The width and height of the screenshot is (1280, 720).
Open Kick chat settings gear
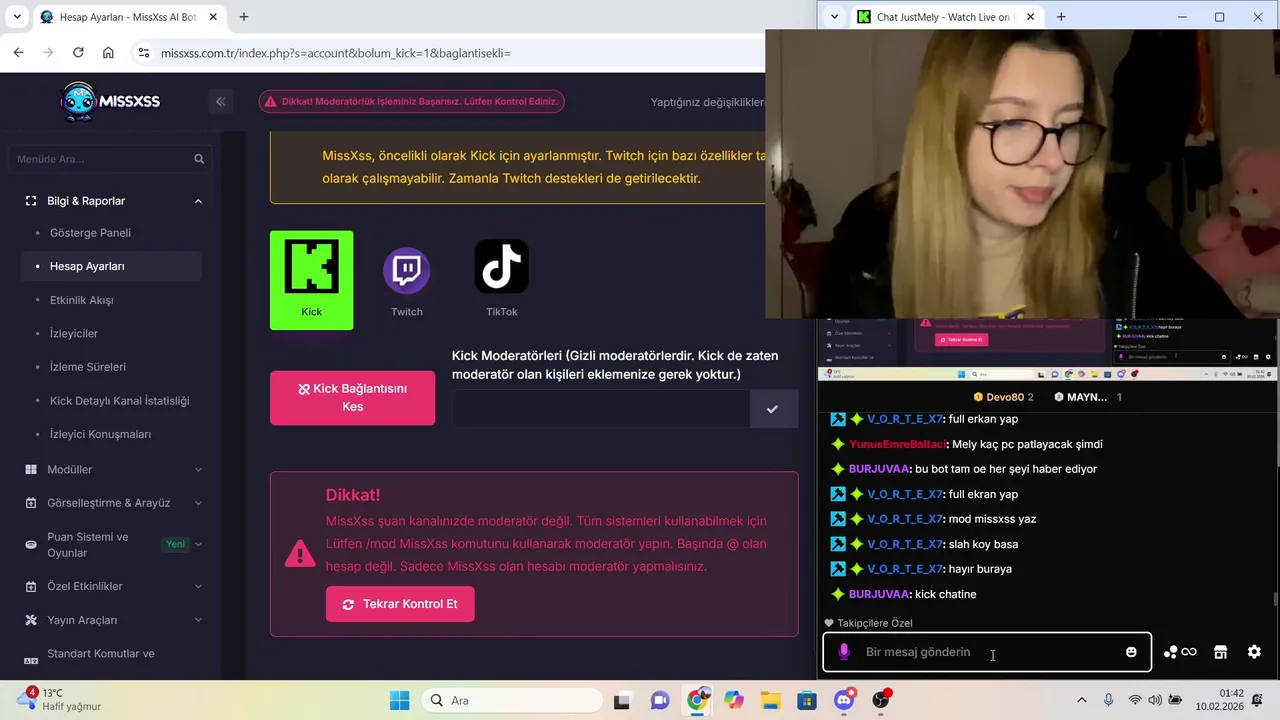coord(1254,652)
